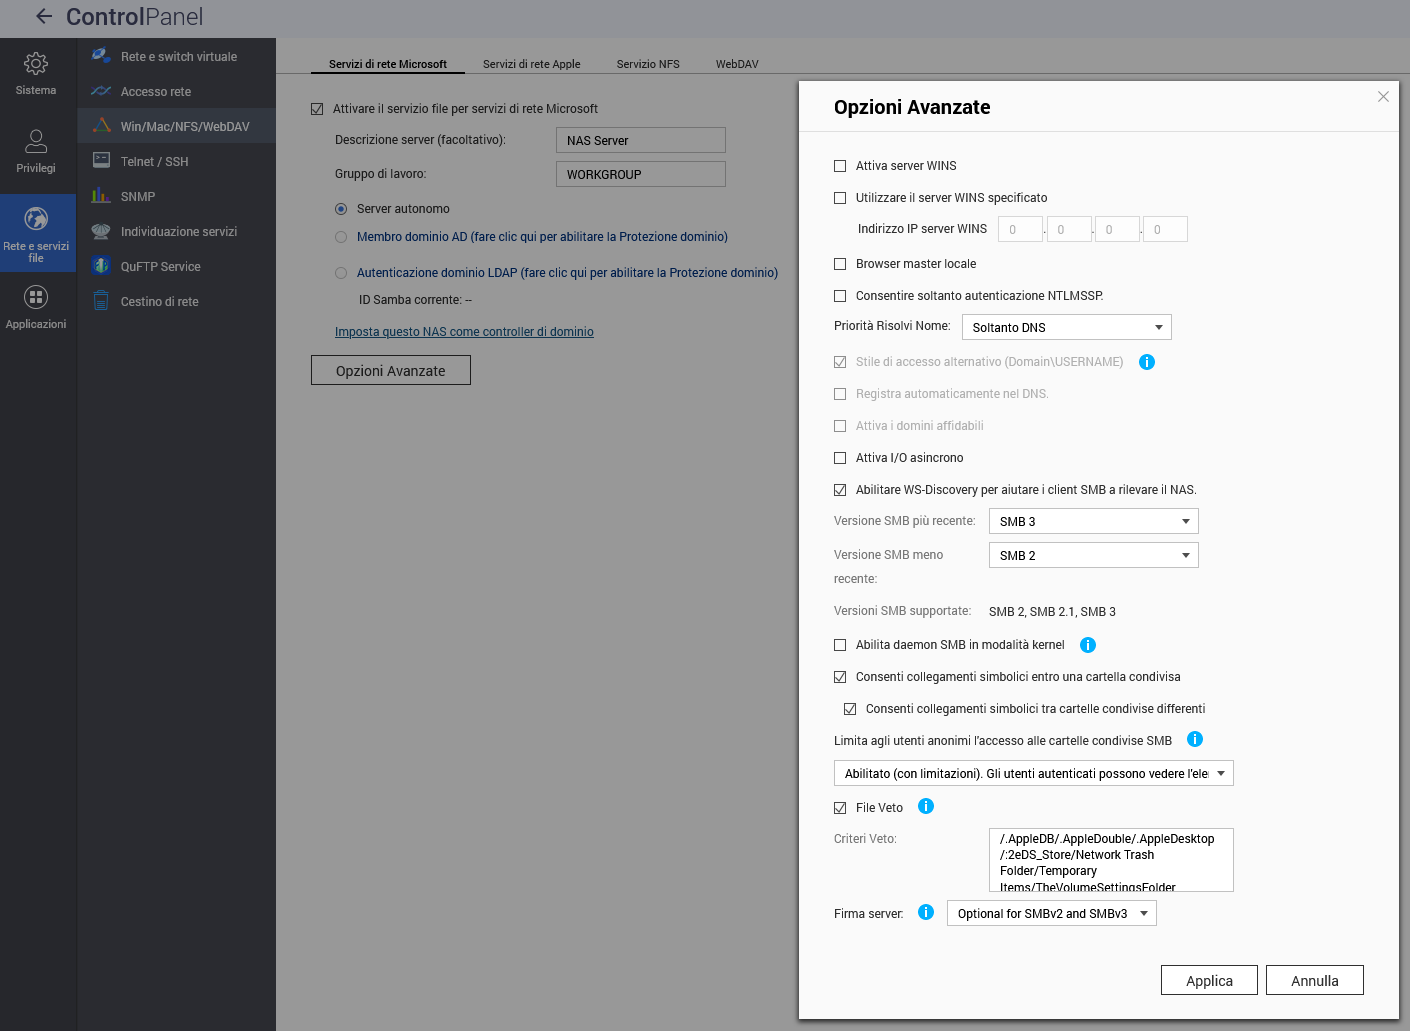Switch to the Servizio NFS tab

point(648,64)
